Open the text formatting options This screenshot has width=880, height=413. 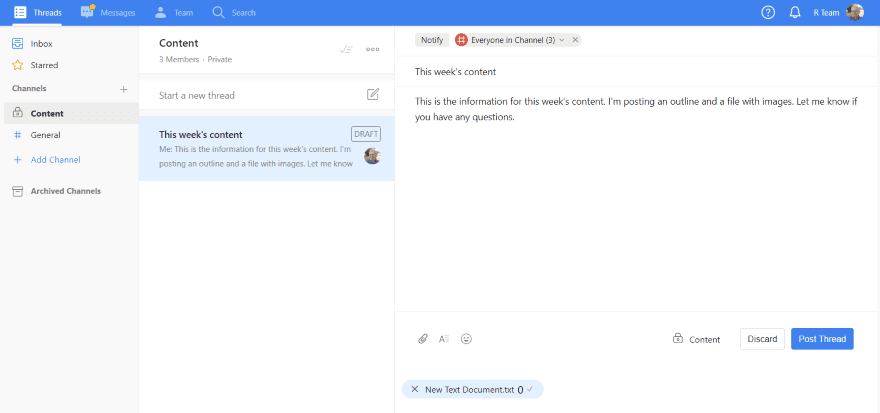tap(444, 339)
